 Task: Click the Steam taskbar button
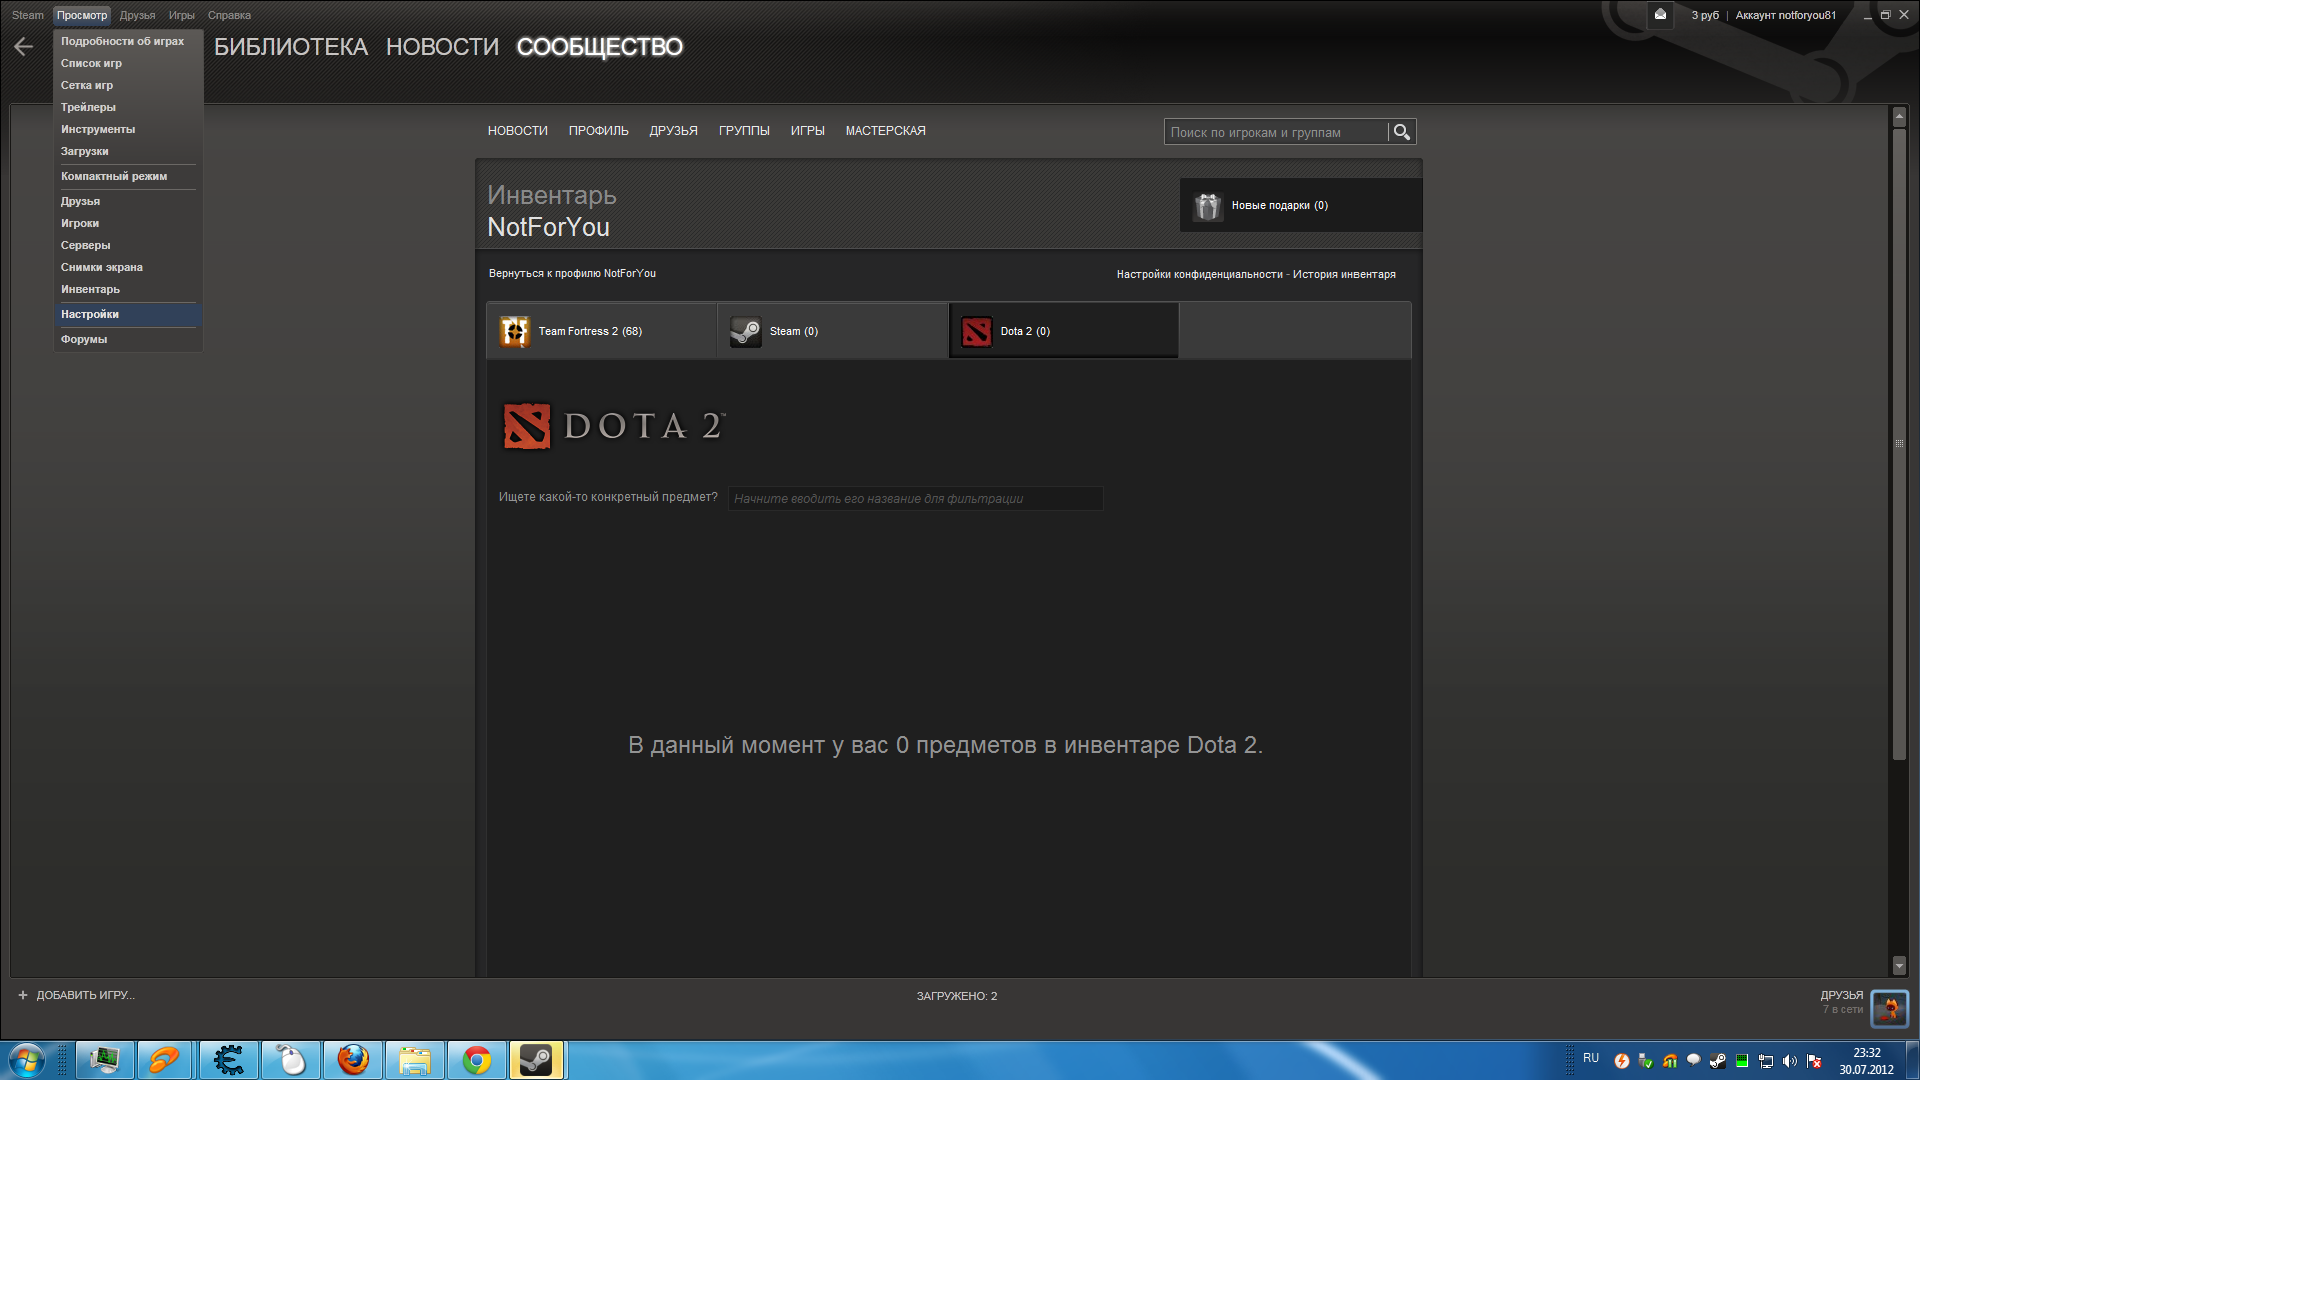pos(537,1060)
